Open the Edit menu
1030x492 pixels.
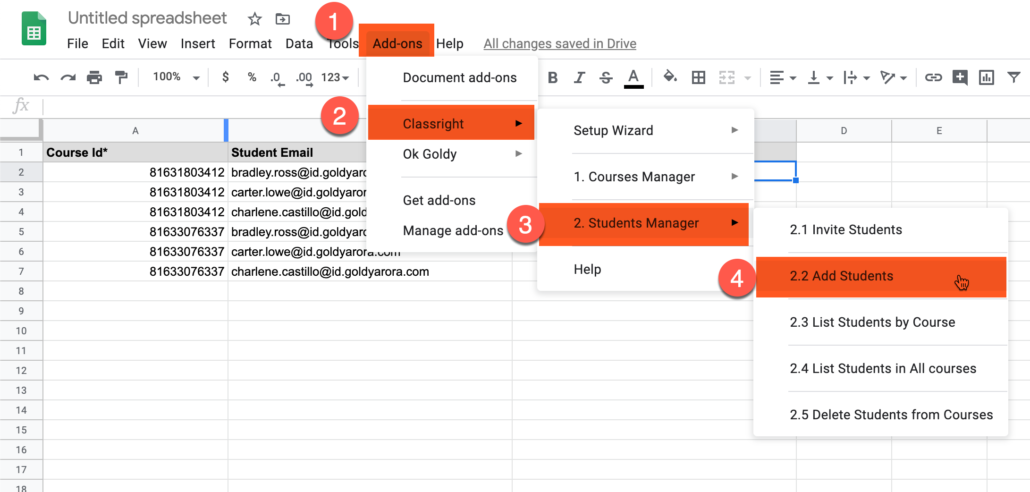pos(113,43)
